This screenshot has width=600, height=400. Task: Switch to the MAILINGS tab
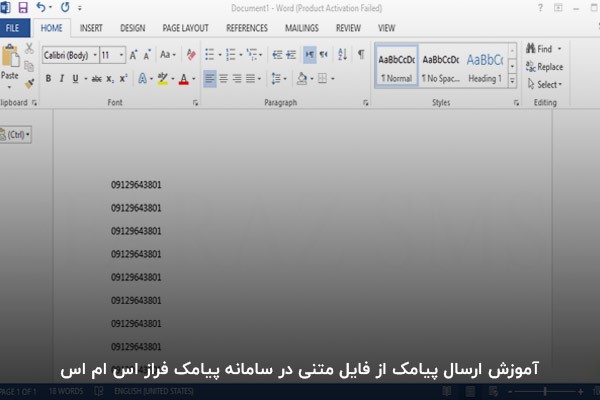(302, 28)
